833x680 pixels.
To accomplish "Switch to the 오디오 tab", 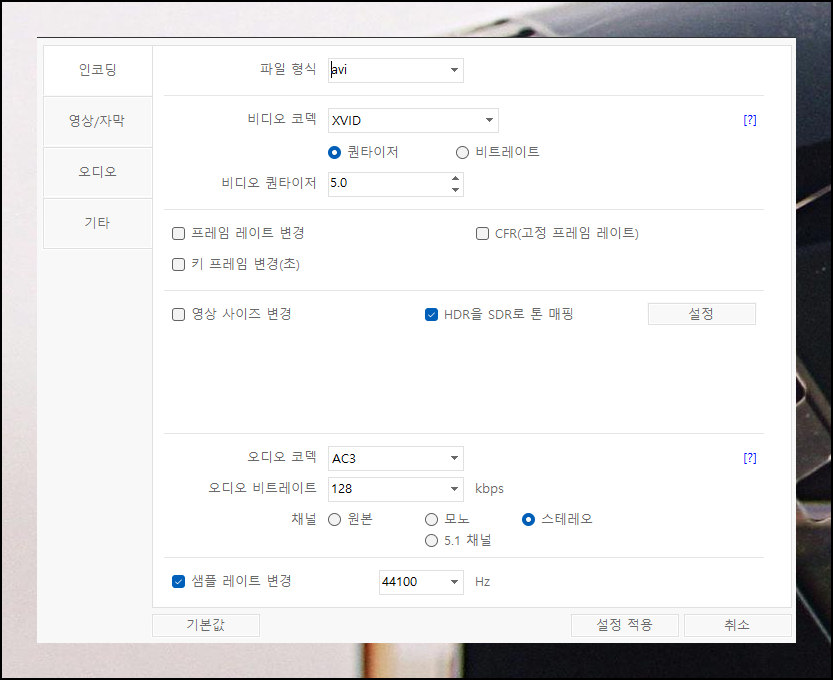I will click(98, 172).
